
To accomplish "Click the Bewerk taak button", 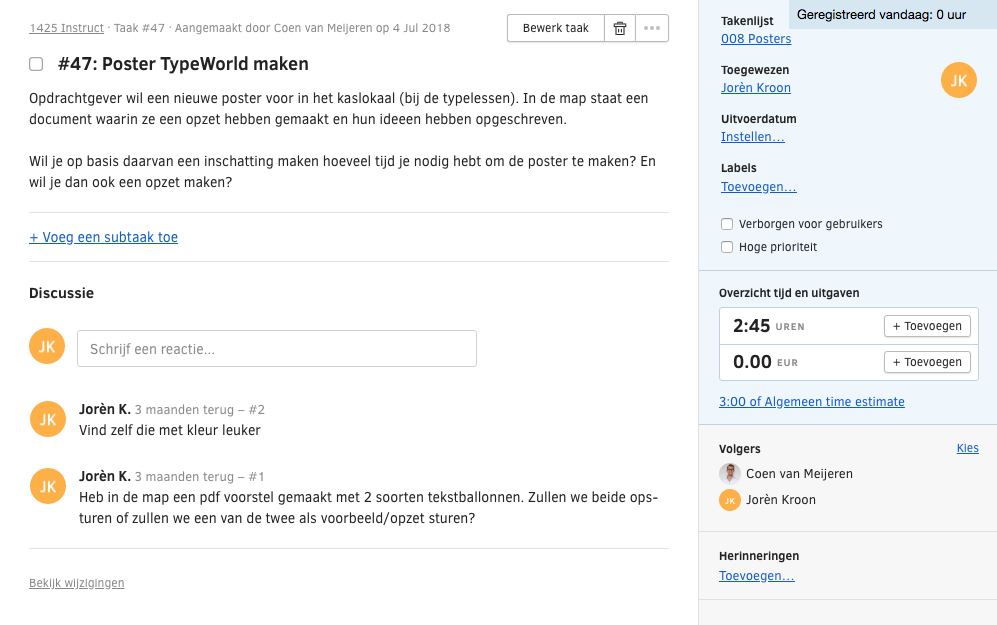I will click(x=556, y=28).
